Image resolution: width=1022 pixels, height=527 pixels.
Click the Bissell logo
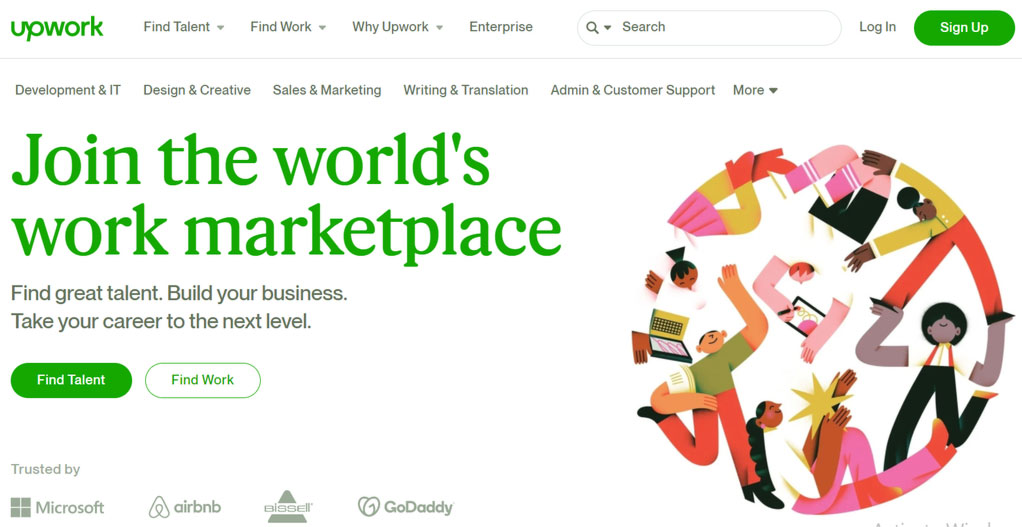tap(289, 506)
